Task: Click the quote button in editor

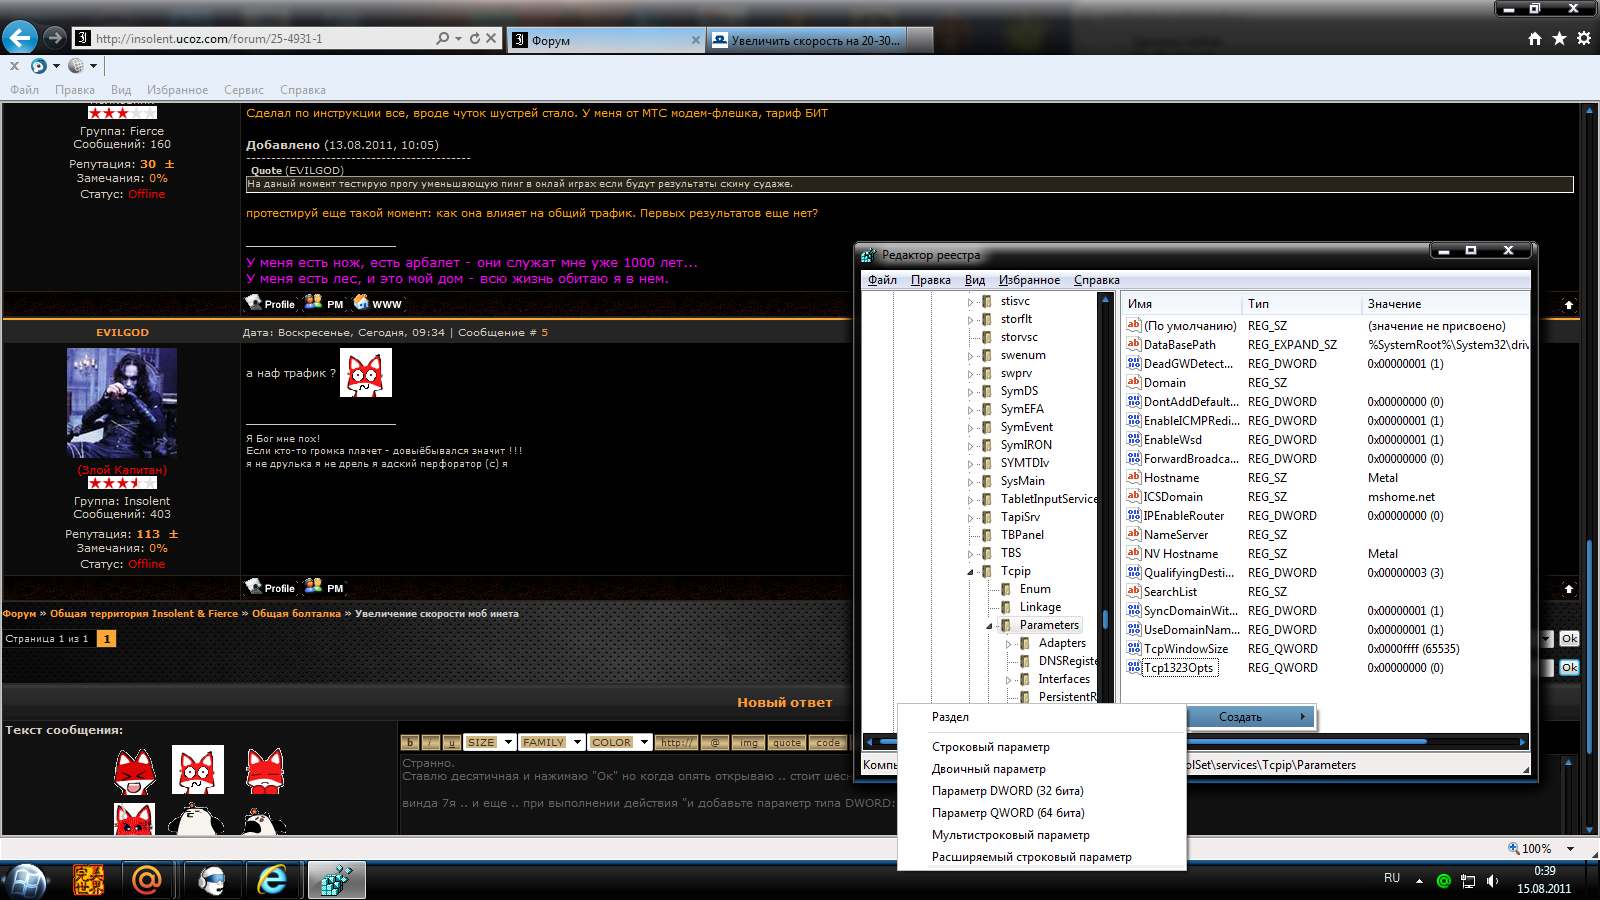Action: pos(787,742)
